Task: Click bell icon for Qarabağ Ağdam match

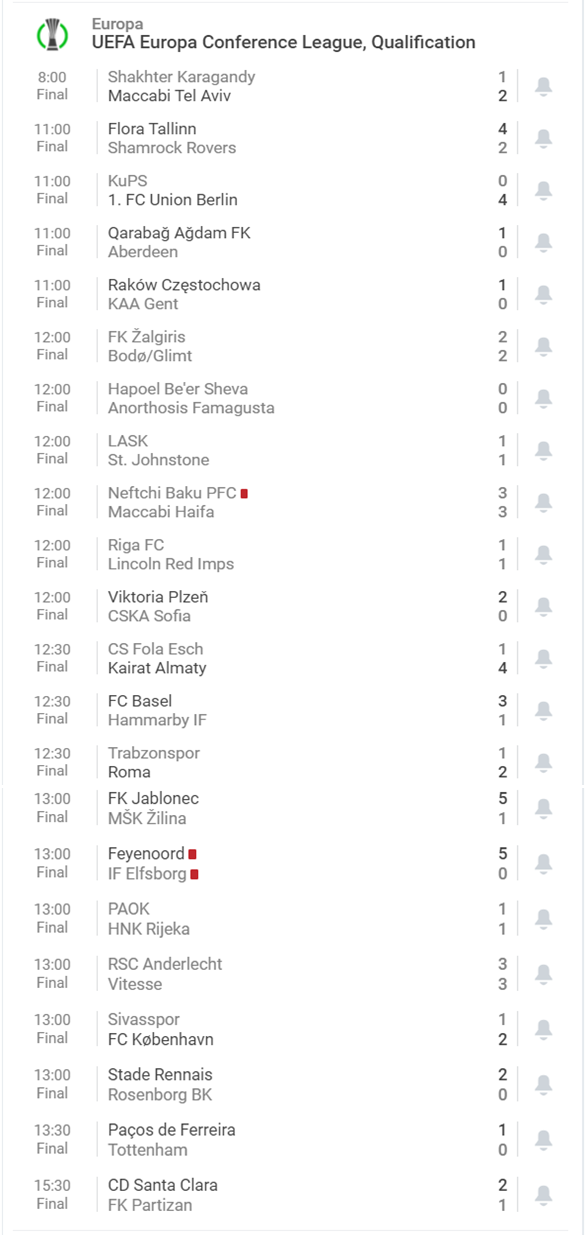Action: tap(543, 242)
